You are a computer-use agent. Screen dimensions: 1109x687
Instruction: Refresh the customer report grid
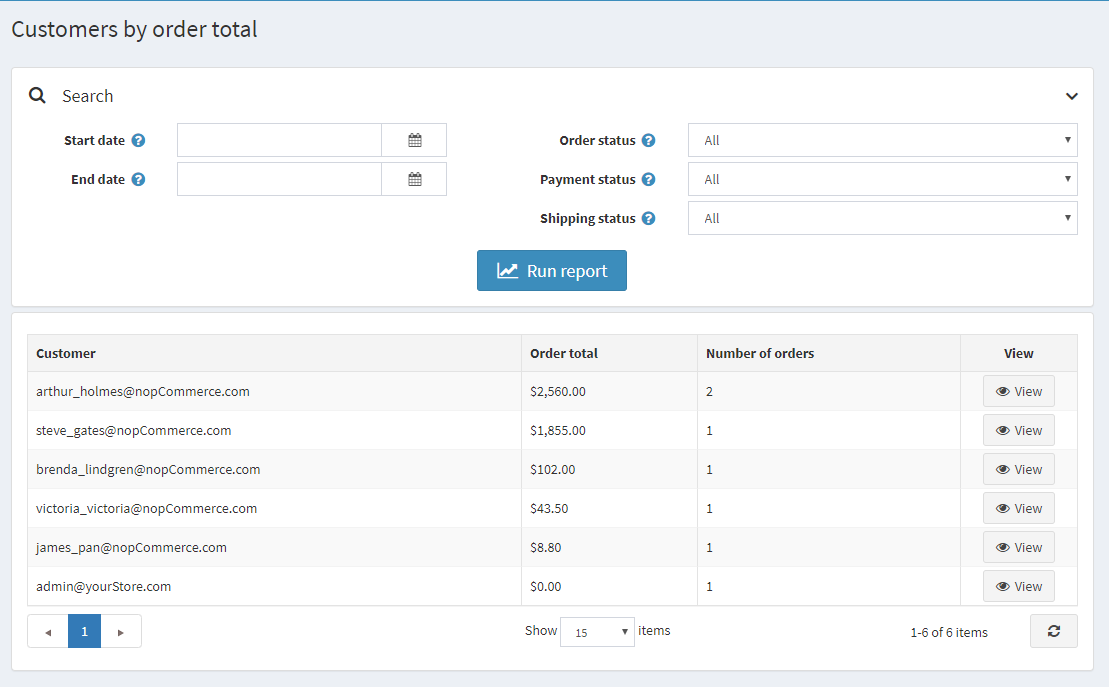click(x=1053, y=631)
